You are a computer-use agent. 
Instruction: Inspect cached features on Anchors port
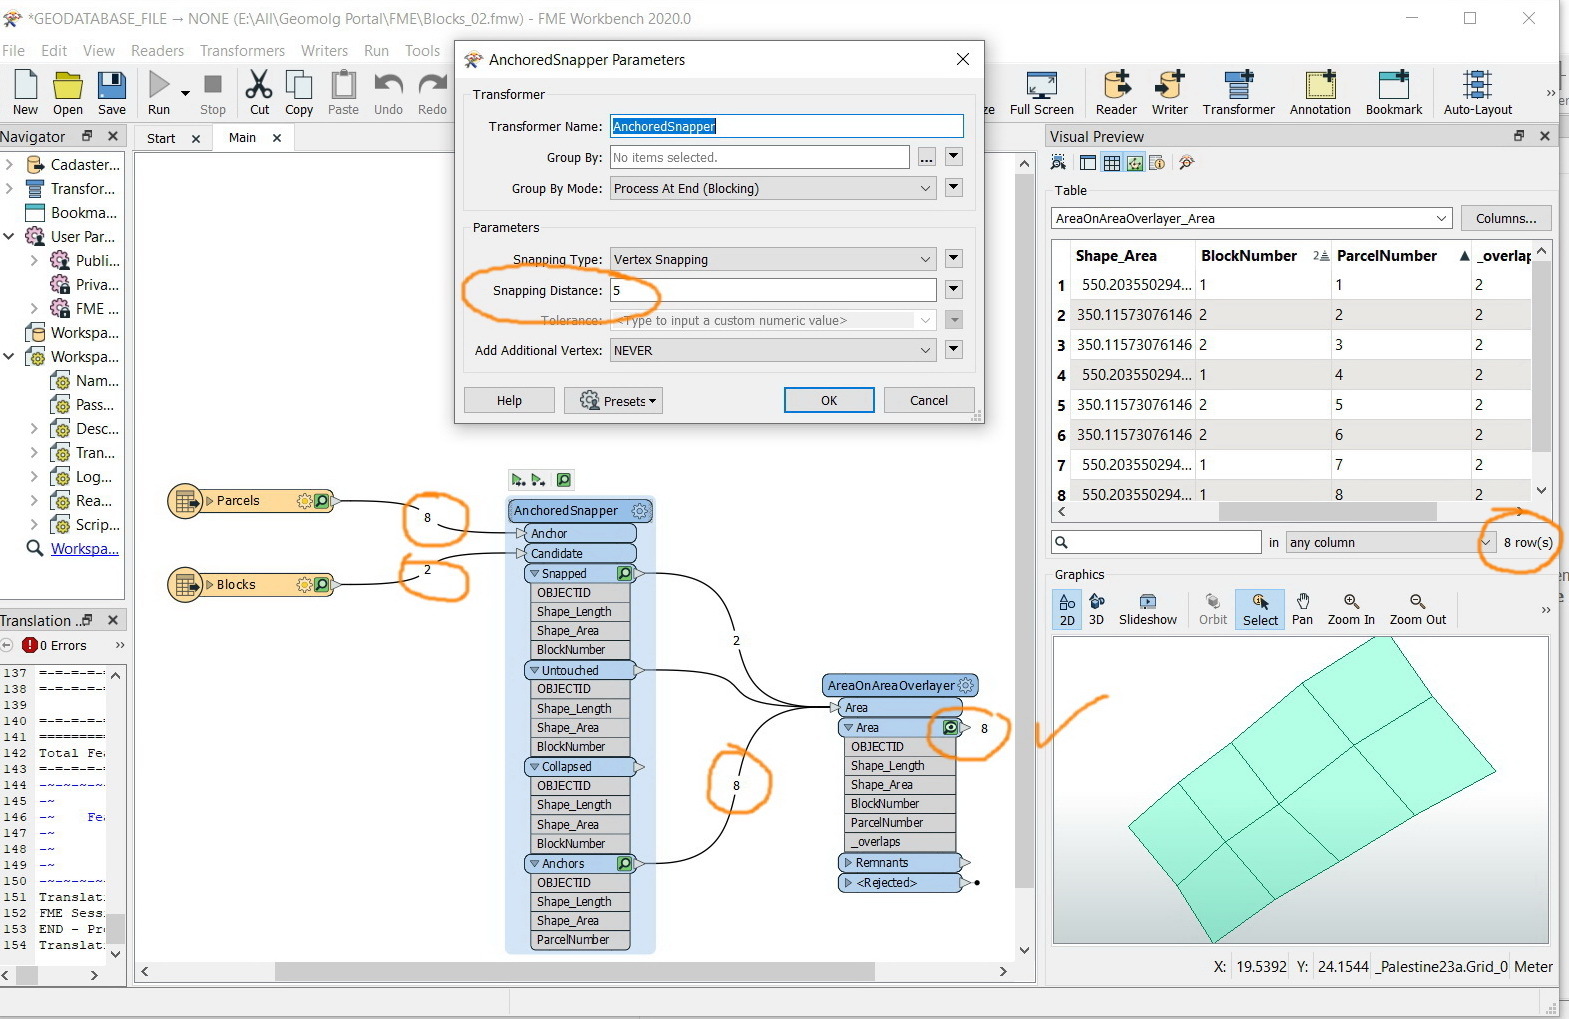[x=625, y=864]
